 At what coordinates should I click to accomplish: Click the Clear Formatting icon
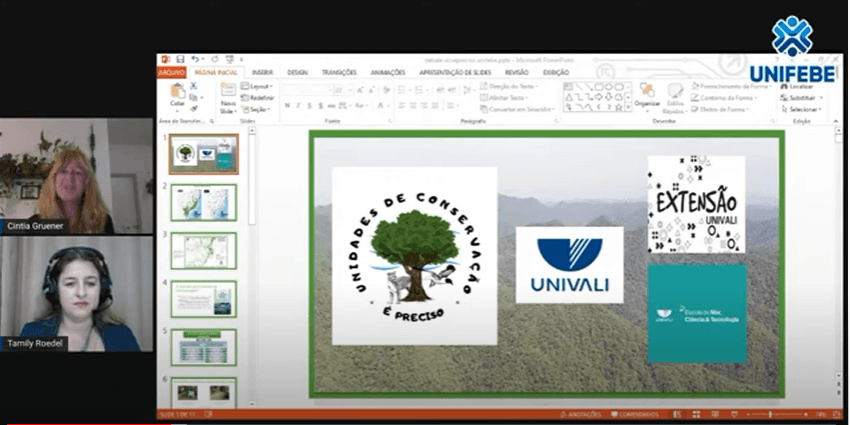(387, 90)
